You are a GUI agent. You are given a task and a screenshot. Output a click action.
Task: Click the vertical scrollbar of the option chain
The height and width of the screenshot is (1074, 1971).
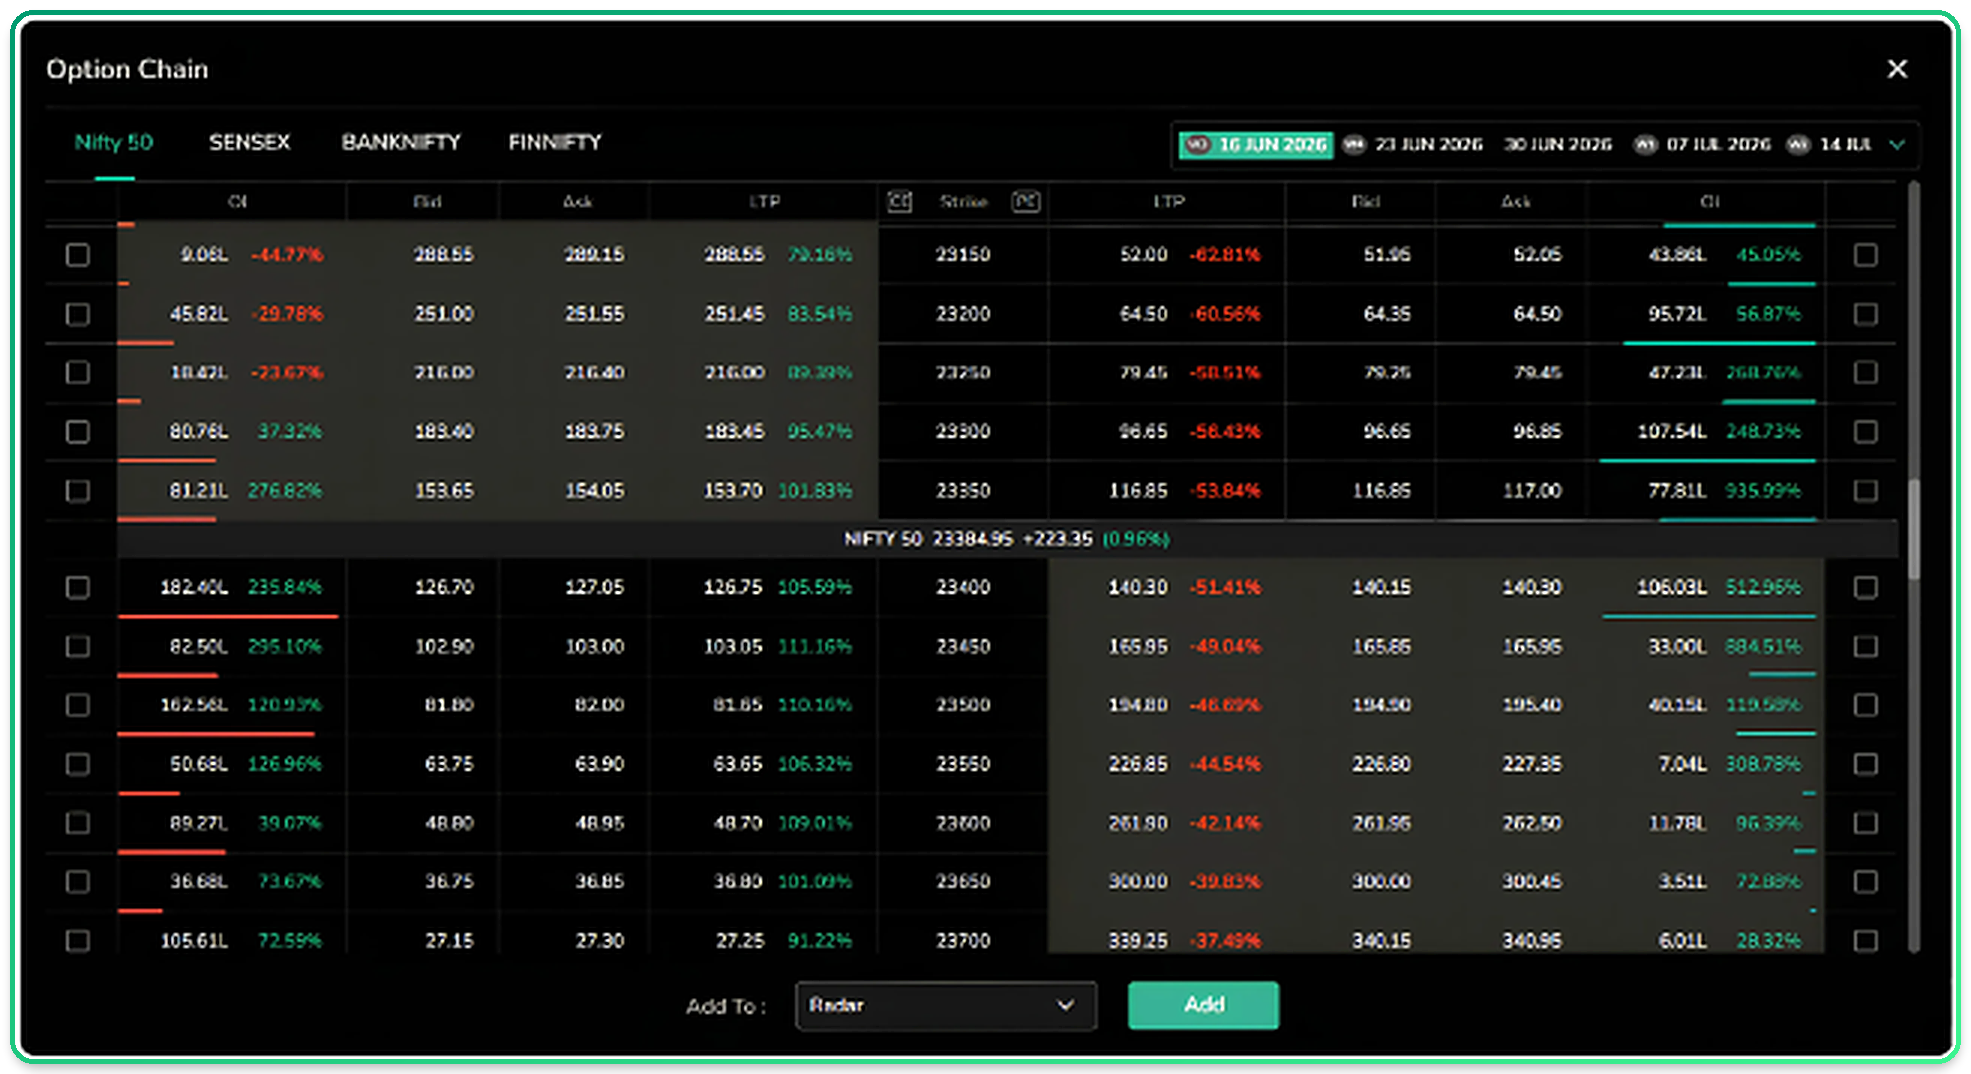tap(1913, 528)
